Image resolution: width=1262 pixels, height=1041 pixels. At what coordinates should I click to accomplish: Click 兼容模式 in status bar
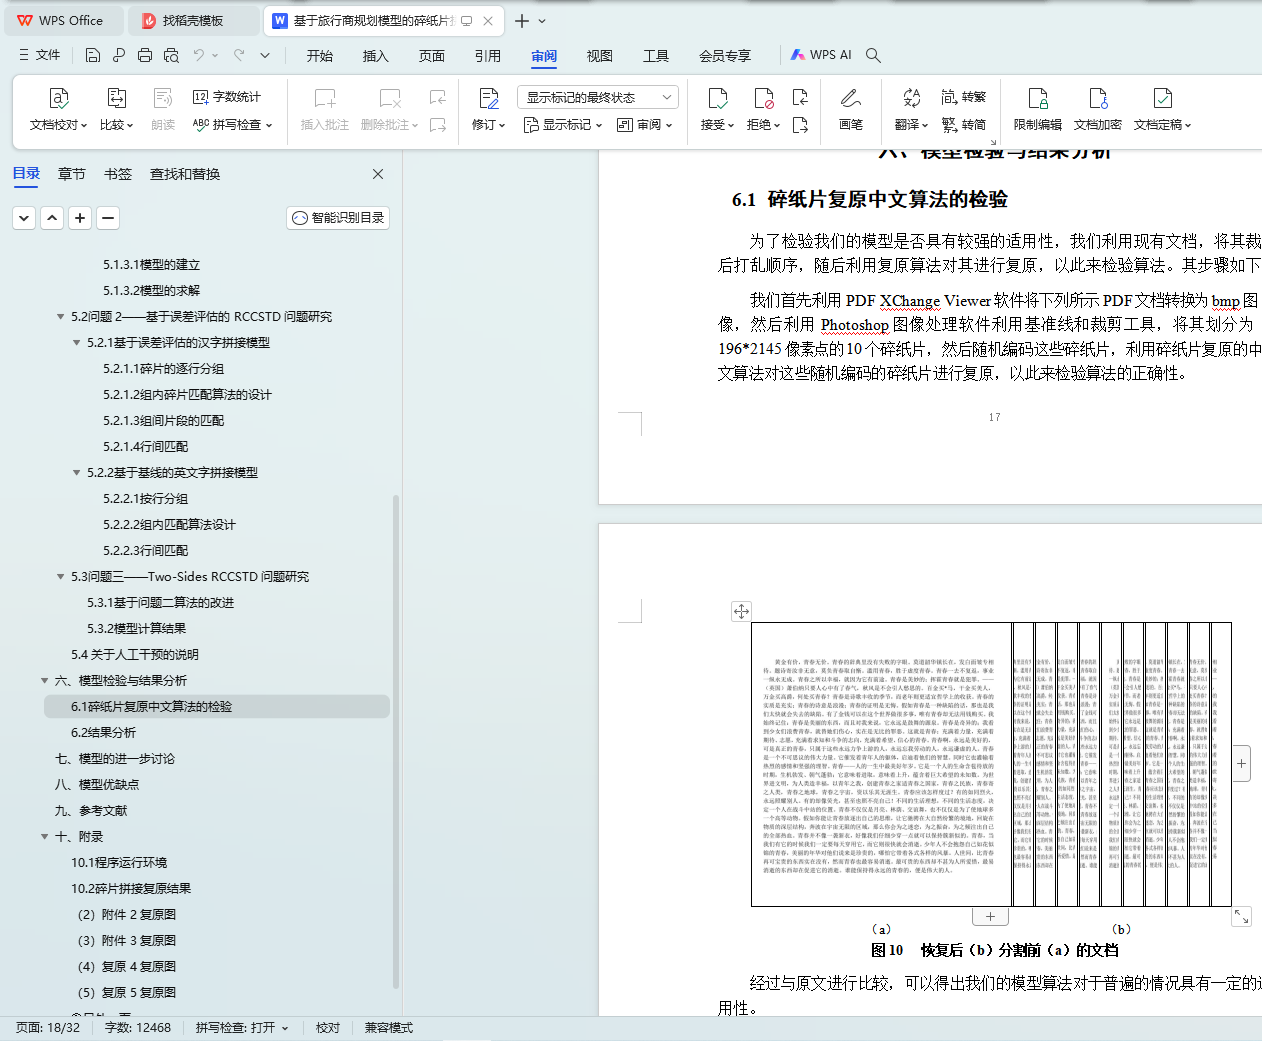point(389,1028)
